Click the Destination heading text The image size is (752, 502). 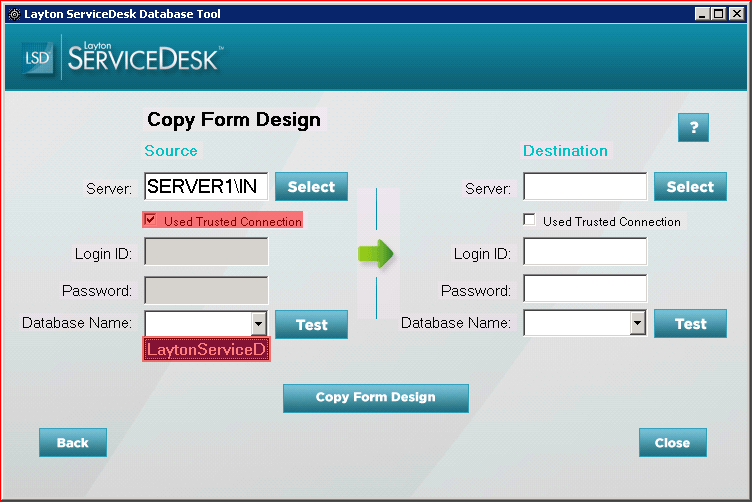565,151
